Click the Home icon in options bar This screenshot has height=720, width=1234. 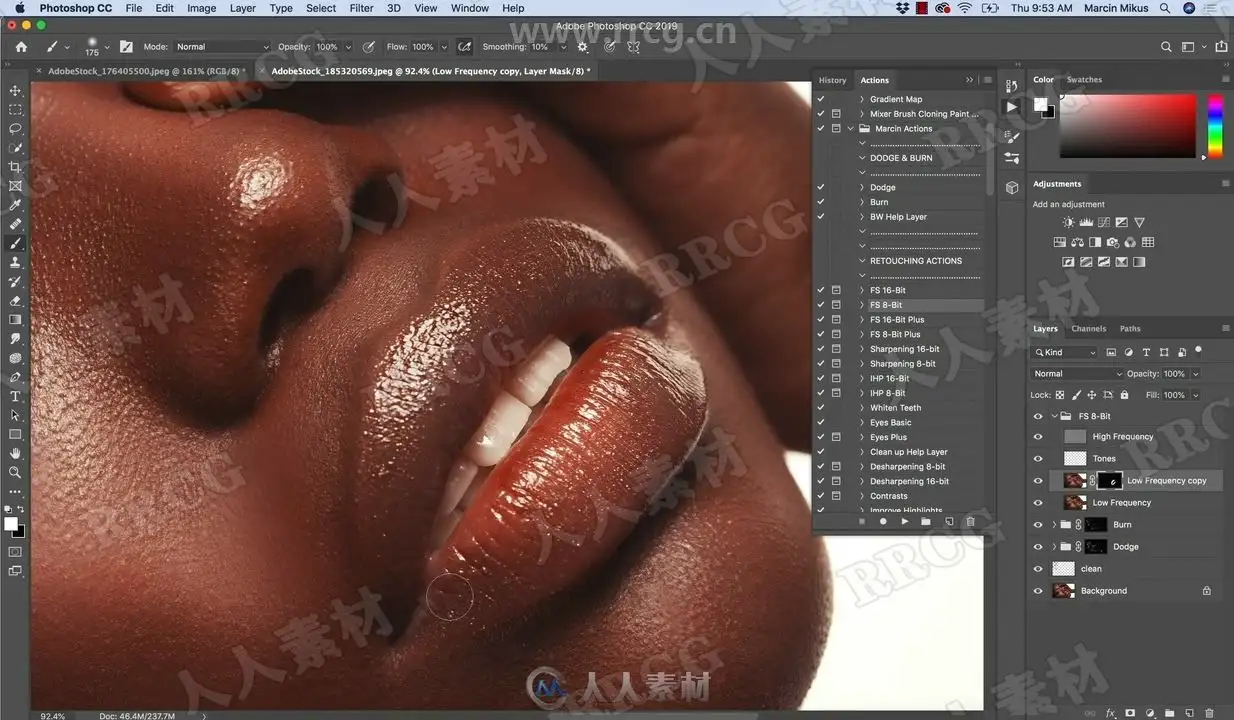coord(21,47)
